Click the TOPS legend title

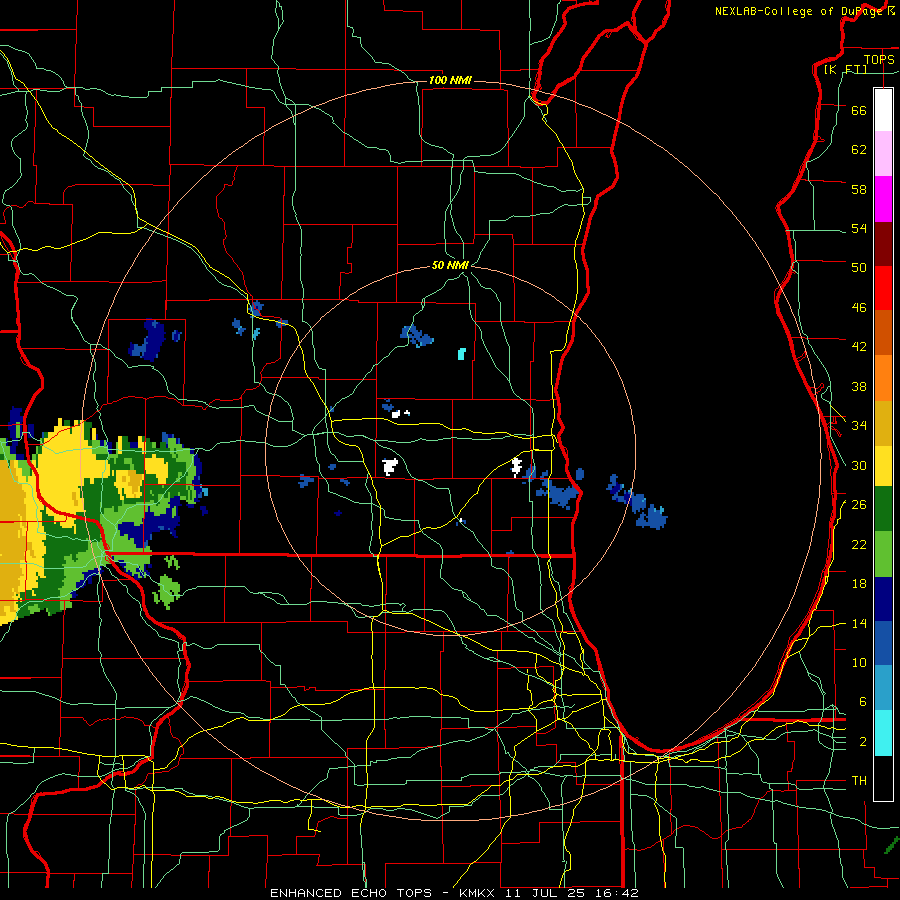tap(879, 59)
